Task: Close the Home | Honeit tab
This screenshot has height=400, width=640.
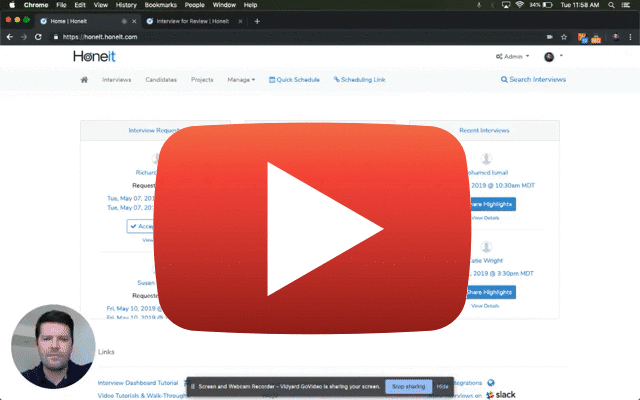Action: click(x=134, y=21)
